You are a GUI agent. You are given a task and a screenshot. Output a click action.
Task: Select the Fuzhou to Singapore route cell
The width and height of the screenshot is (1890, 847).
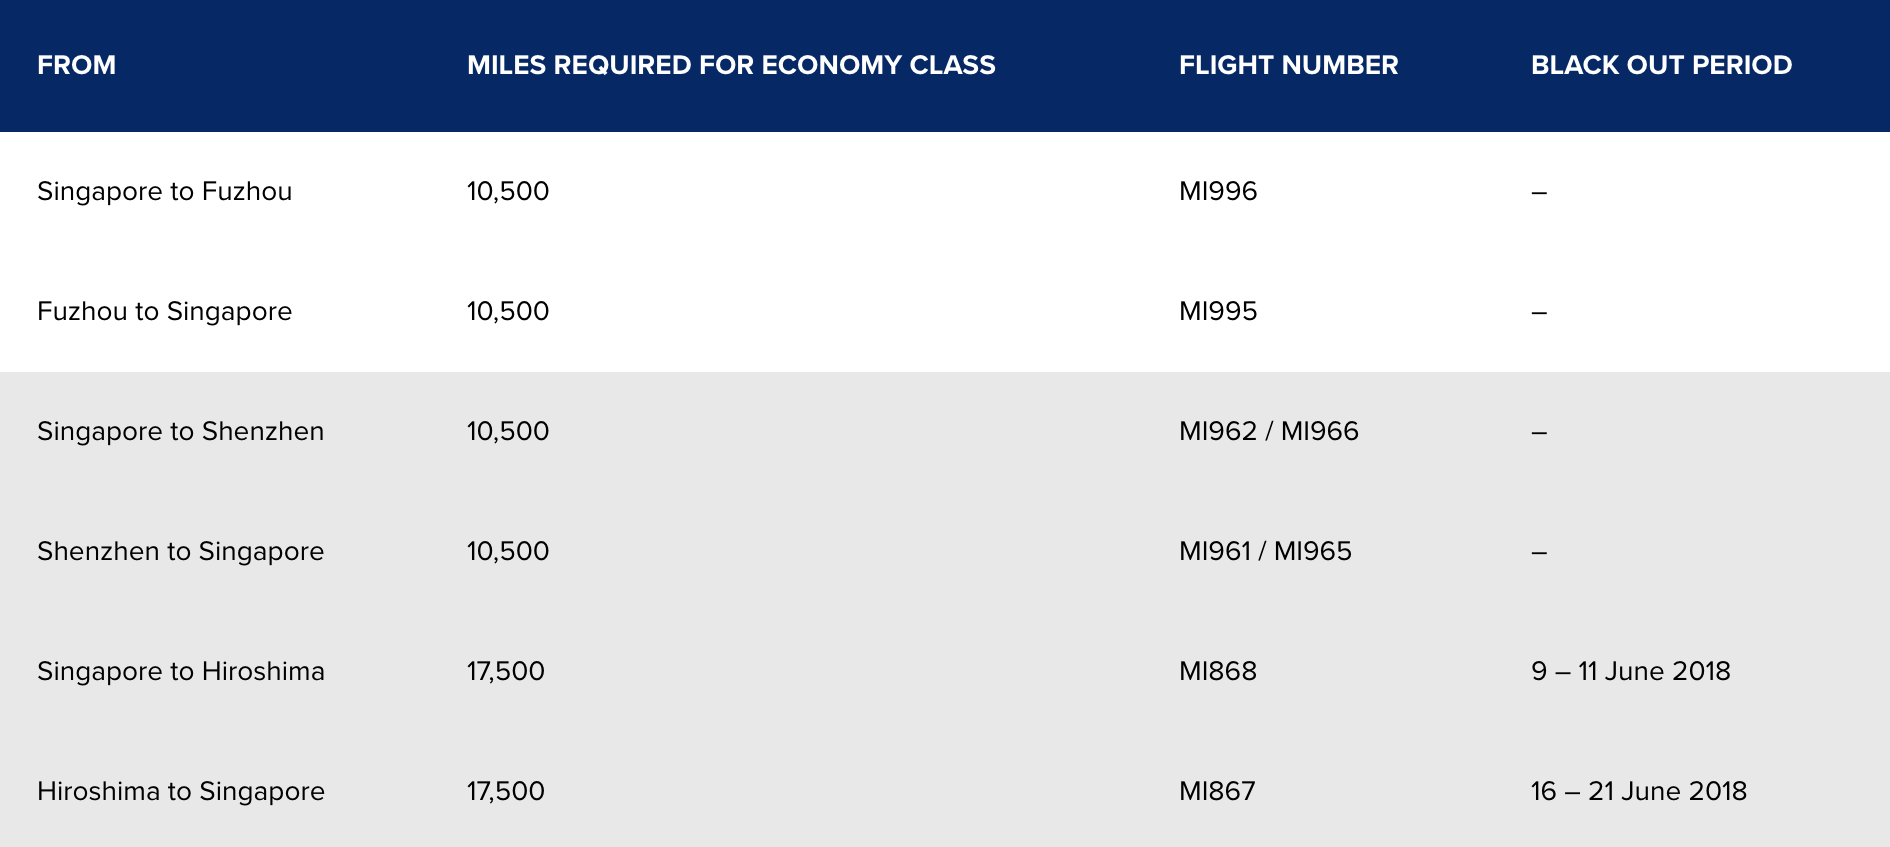[x=165, y=311]
